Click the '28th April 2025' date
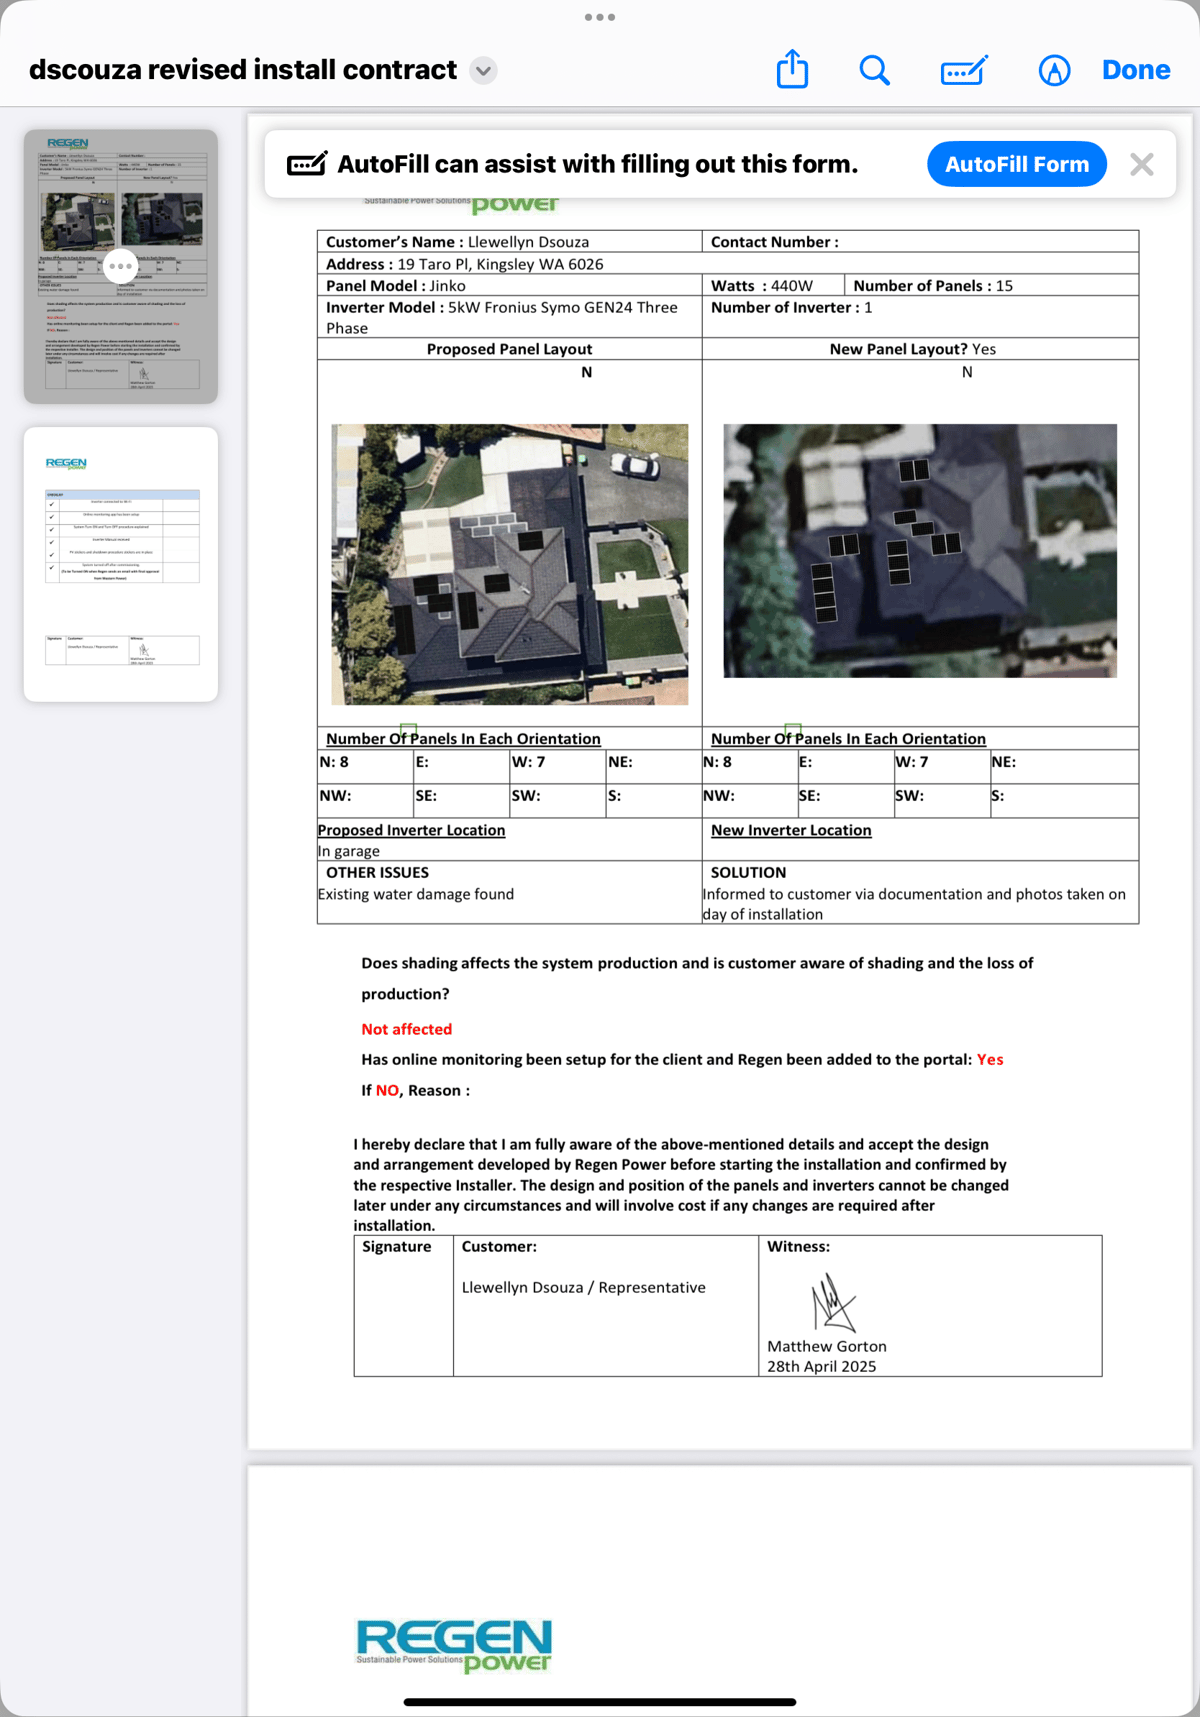Screen dimensions: 1200x1717 point(822,1366)
